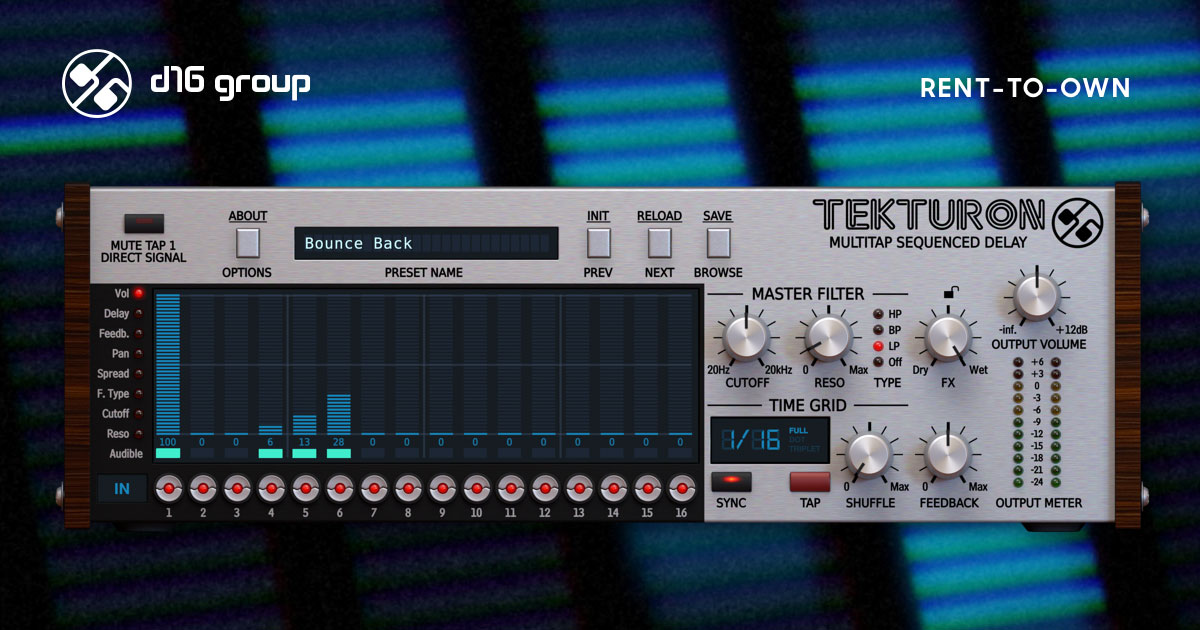
Task: Toggle the Audible indicator for tap 4
Action: point(271,453)
